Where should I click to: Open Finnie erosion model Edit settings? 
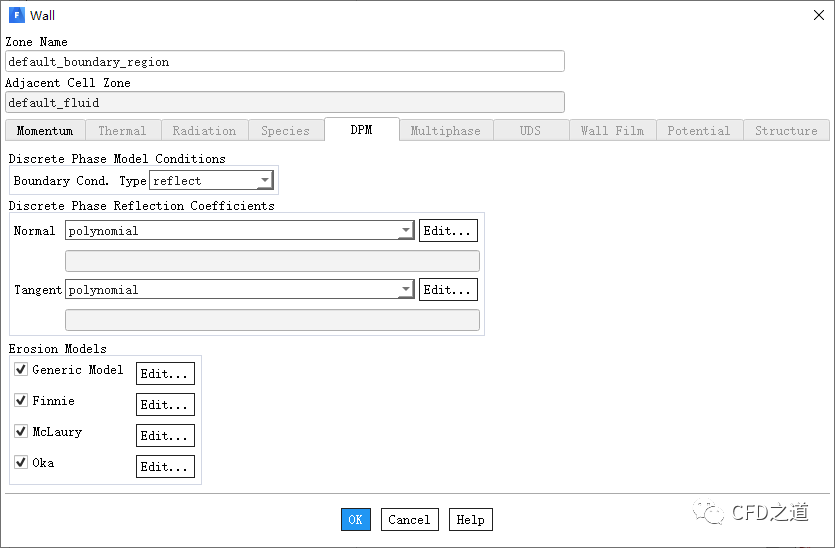coord(165,405)
